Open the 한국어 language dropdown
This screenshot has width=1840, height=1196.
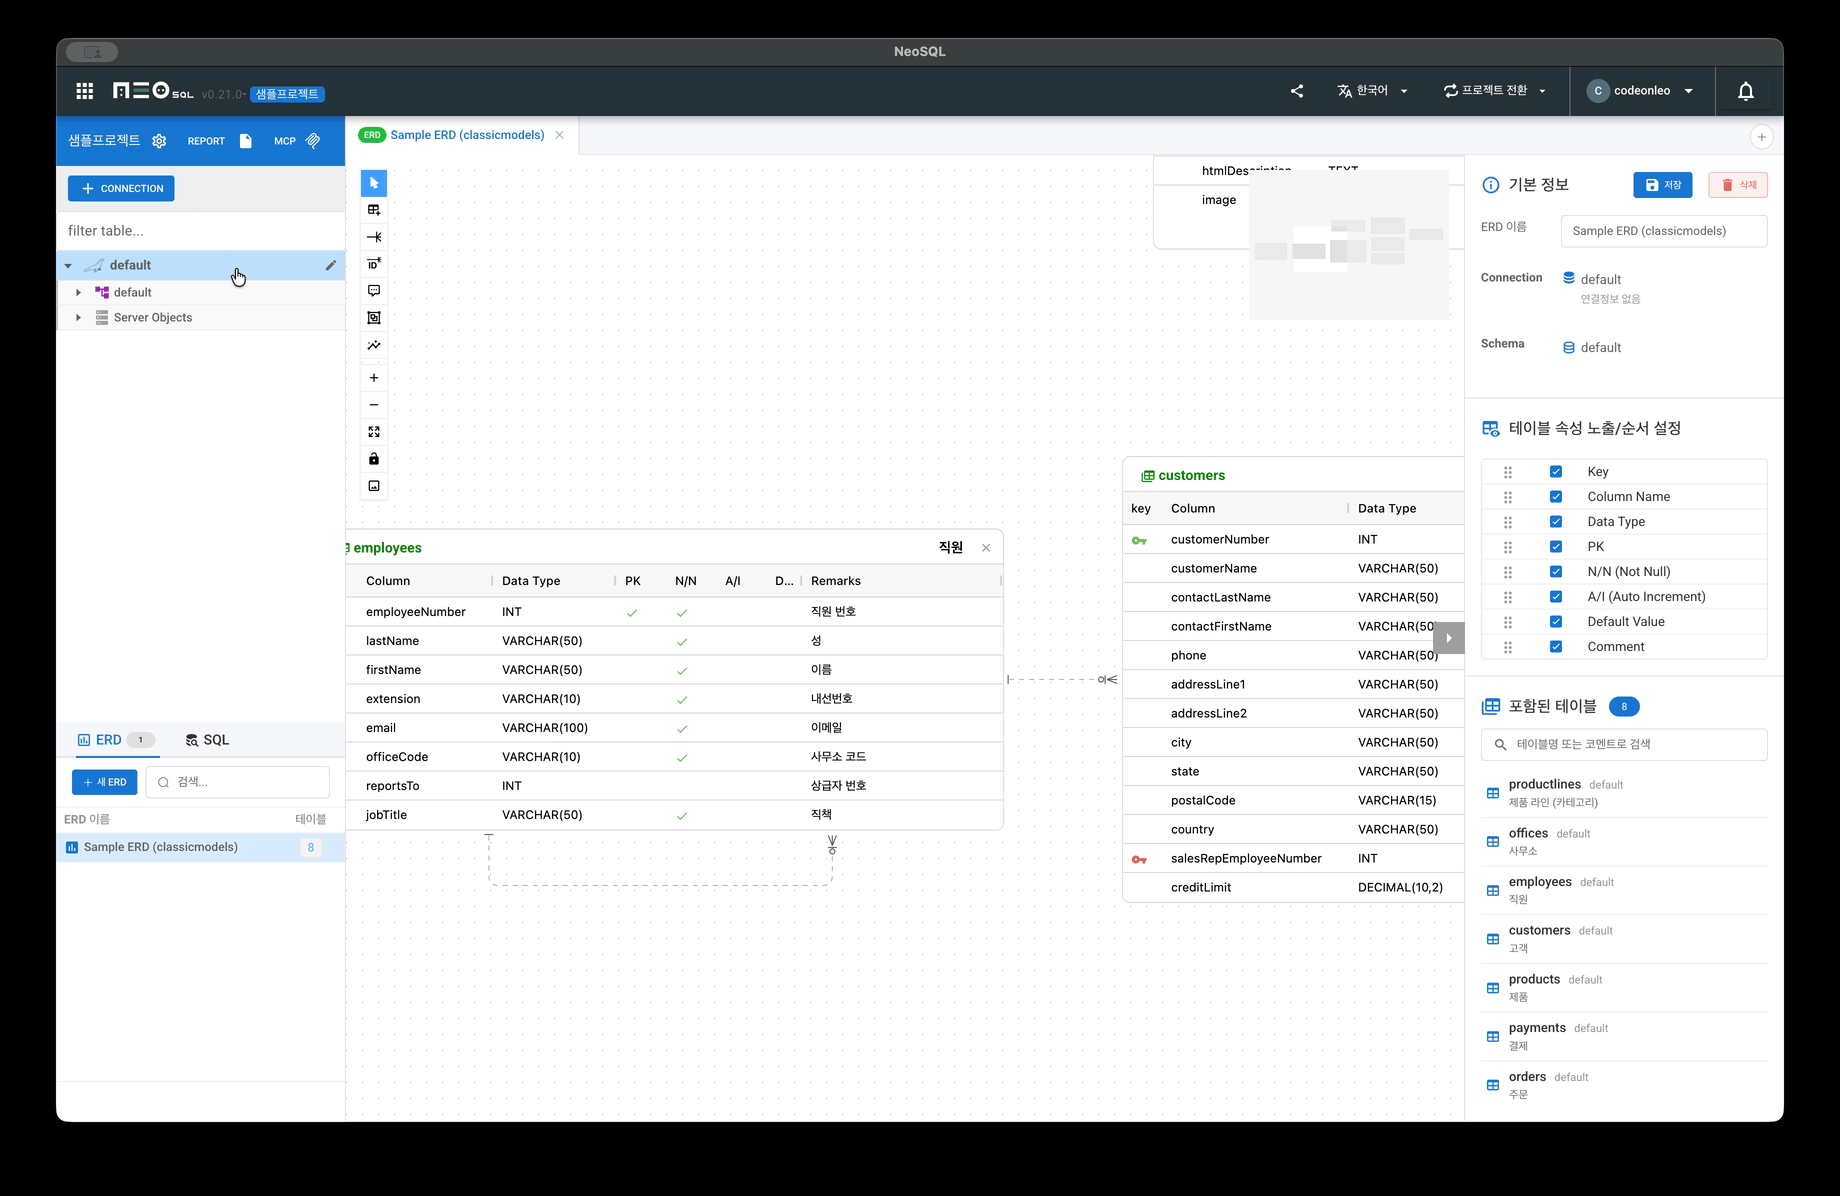tap(1372, 91)
